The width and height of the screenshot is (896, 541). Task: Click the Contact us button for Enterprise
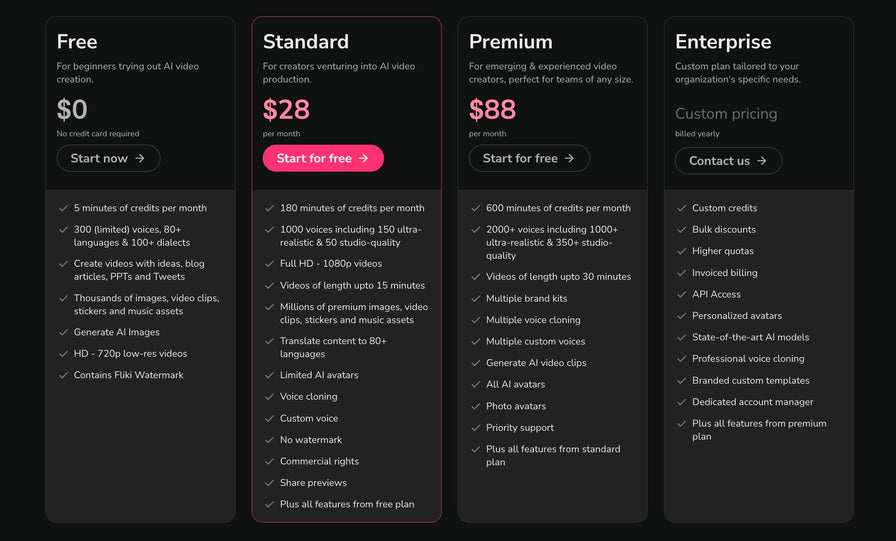(728, 161)
